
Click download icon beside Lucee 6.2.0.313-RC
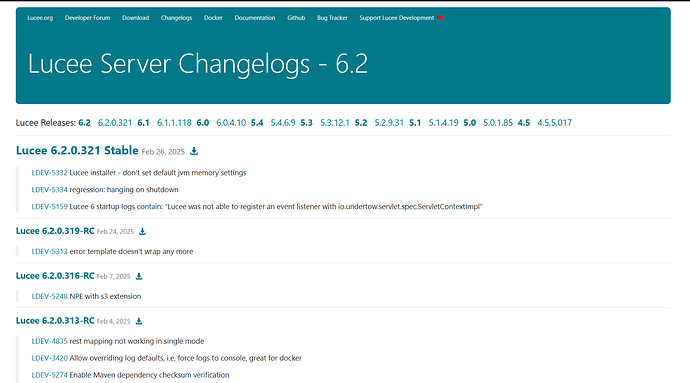(139, 321)
